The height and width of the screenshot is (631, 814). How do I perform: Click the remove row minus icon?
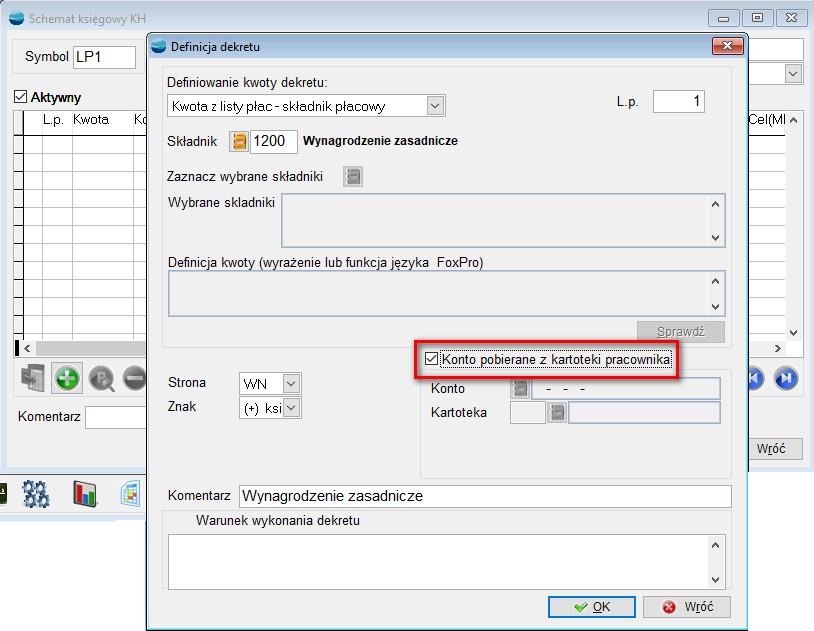click(134, 378)
